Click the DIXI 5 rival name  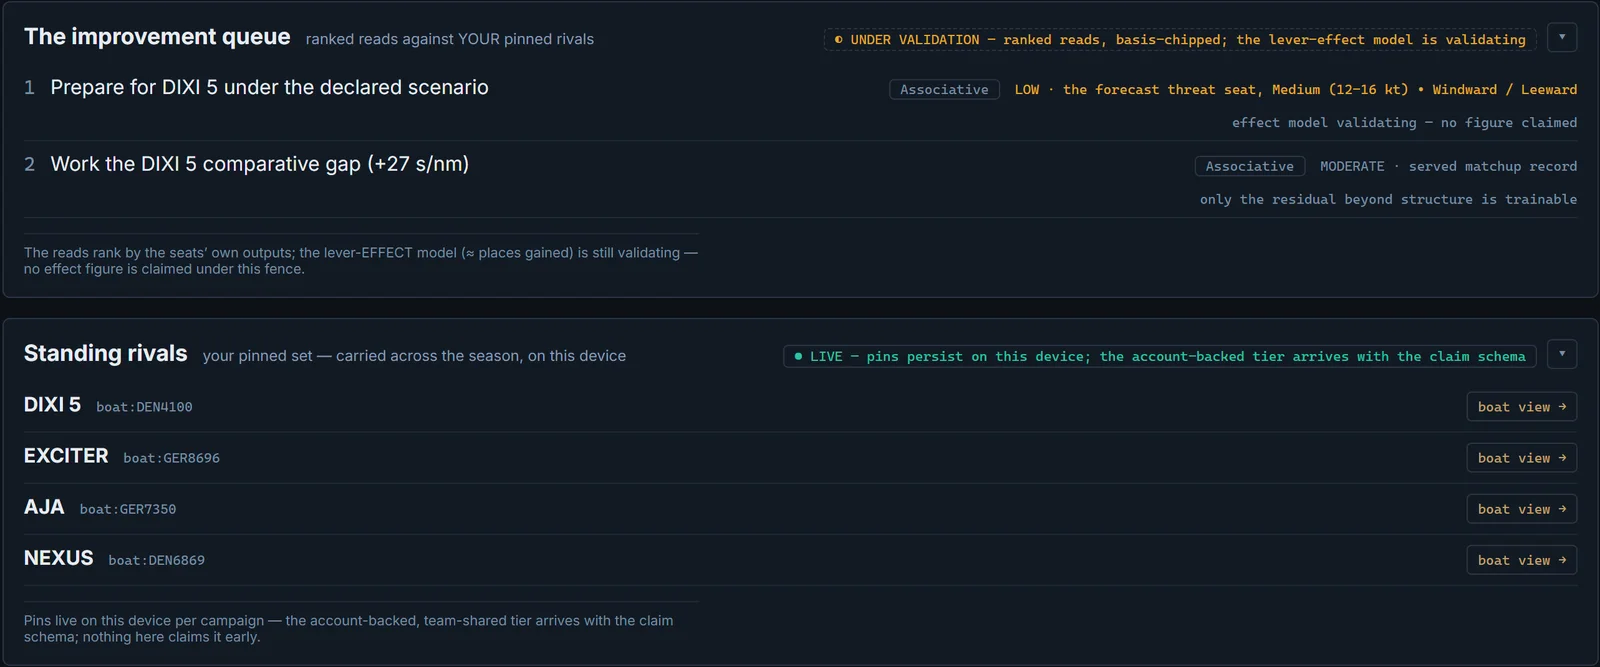(x=52, y=405)
